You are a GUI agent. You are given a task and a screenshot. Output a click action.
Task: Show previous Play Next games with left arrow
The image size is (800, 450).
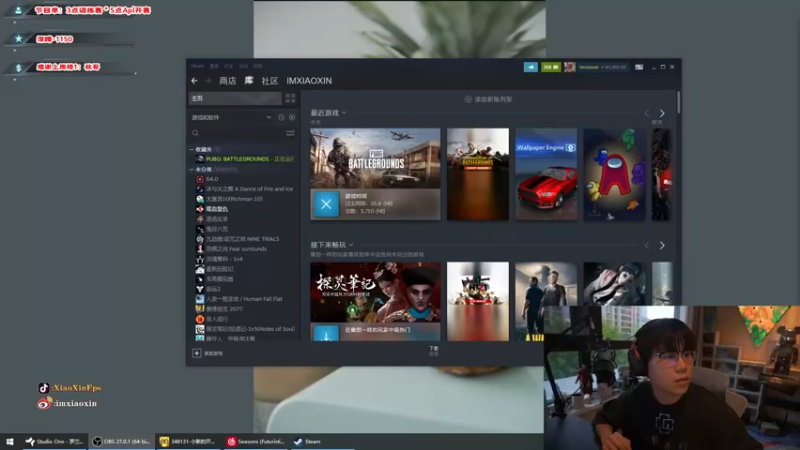click(x=647, y=245)
